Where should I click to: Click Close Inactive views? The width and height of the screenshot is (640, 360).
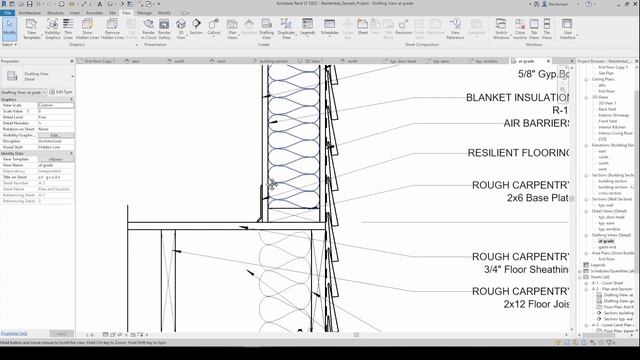pyautogui.click(x=520, y=29)
